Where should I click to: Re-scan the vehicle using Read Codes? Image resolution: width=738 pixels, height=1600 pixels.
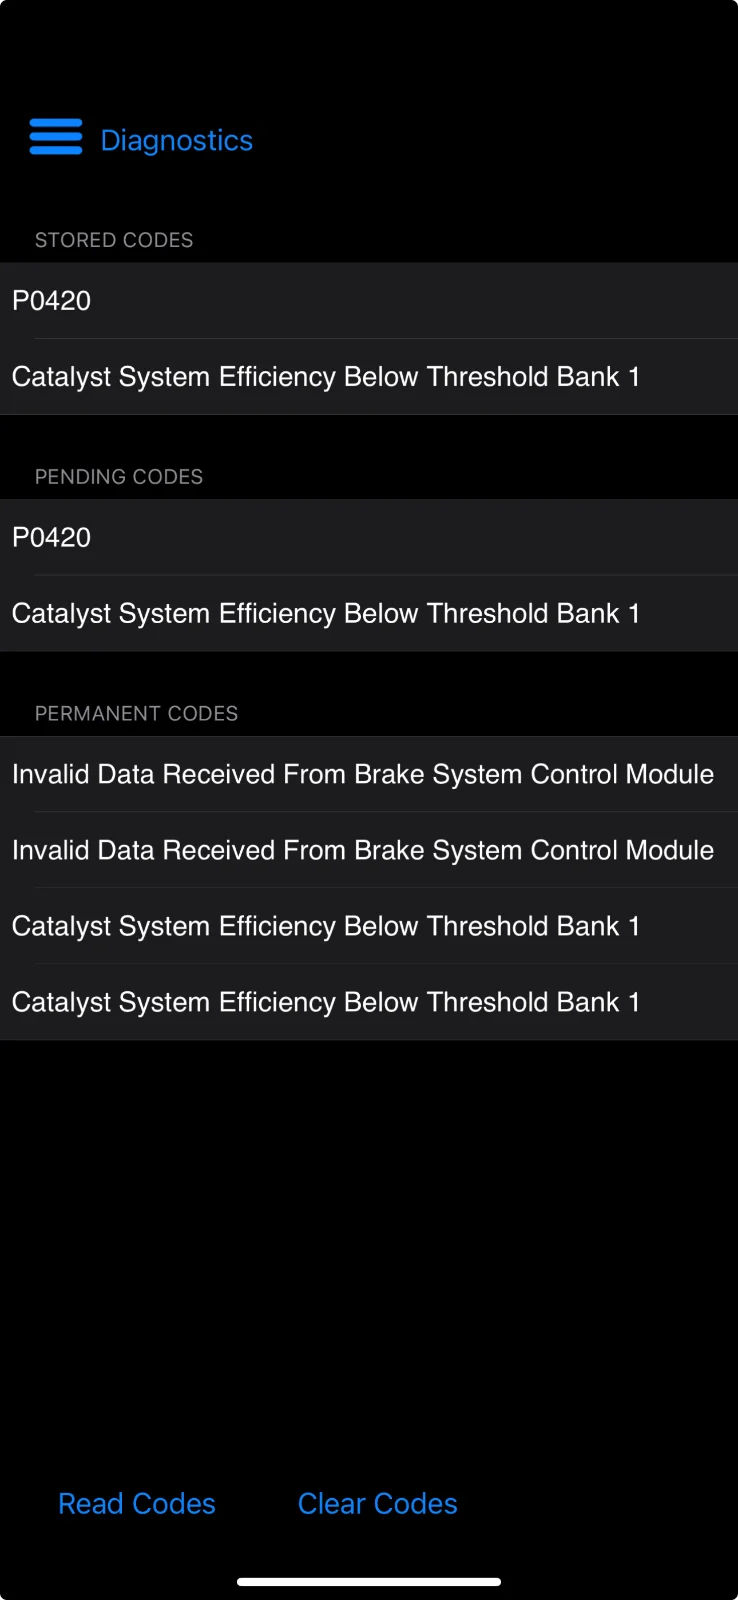137,1503
